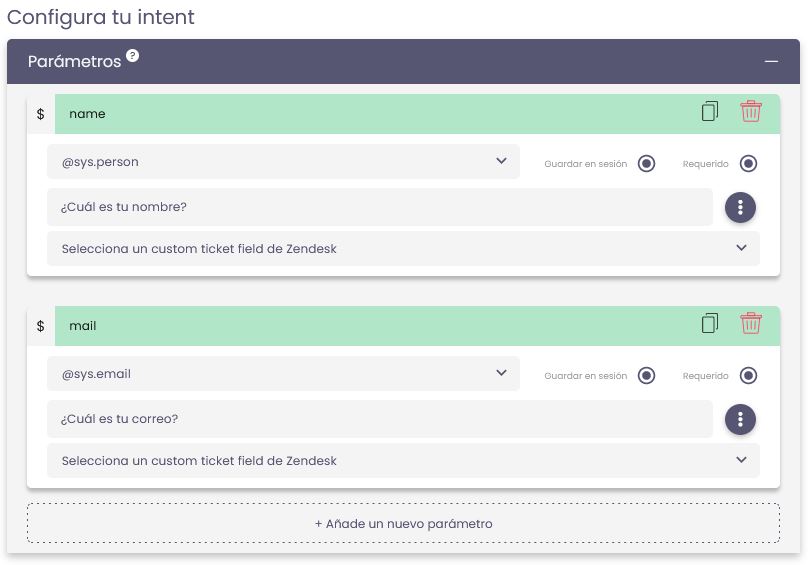Viewport: 808px width, 565px height.
Task: Toggle Guardar en sesión for name parameter
Action: (647, 164)
